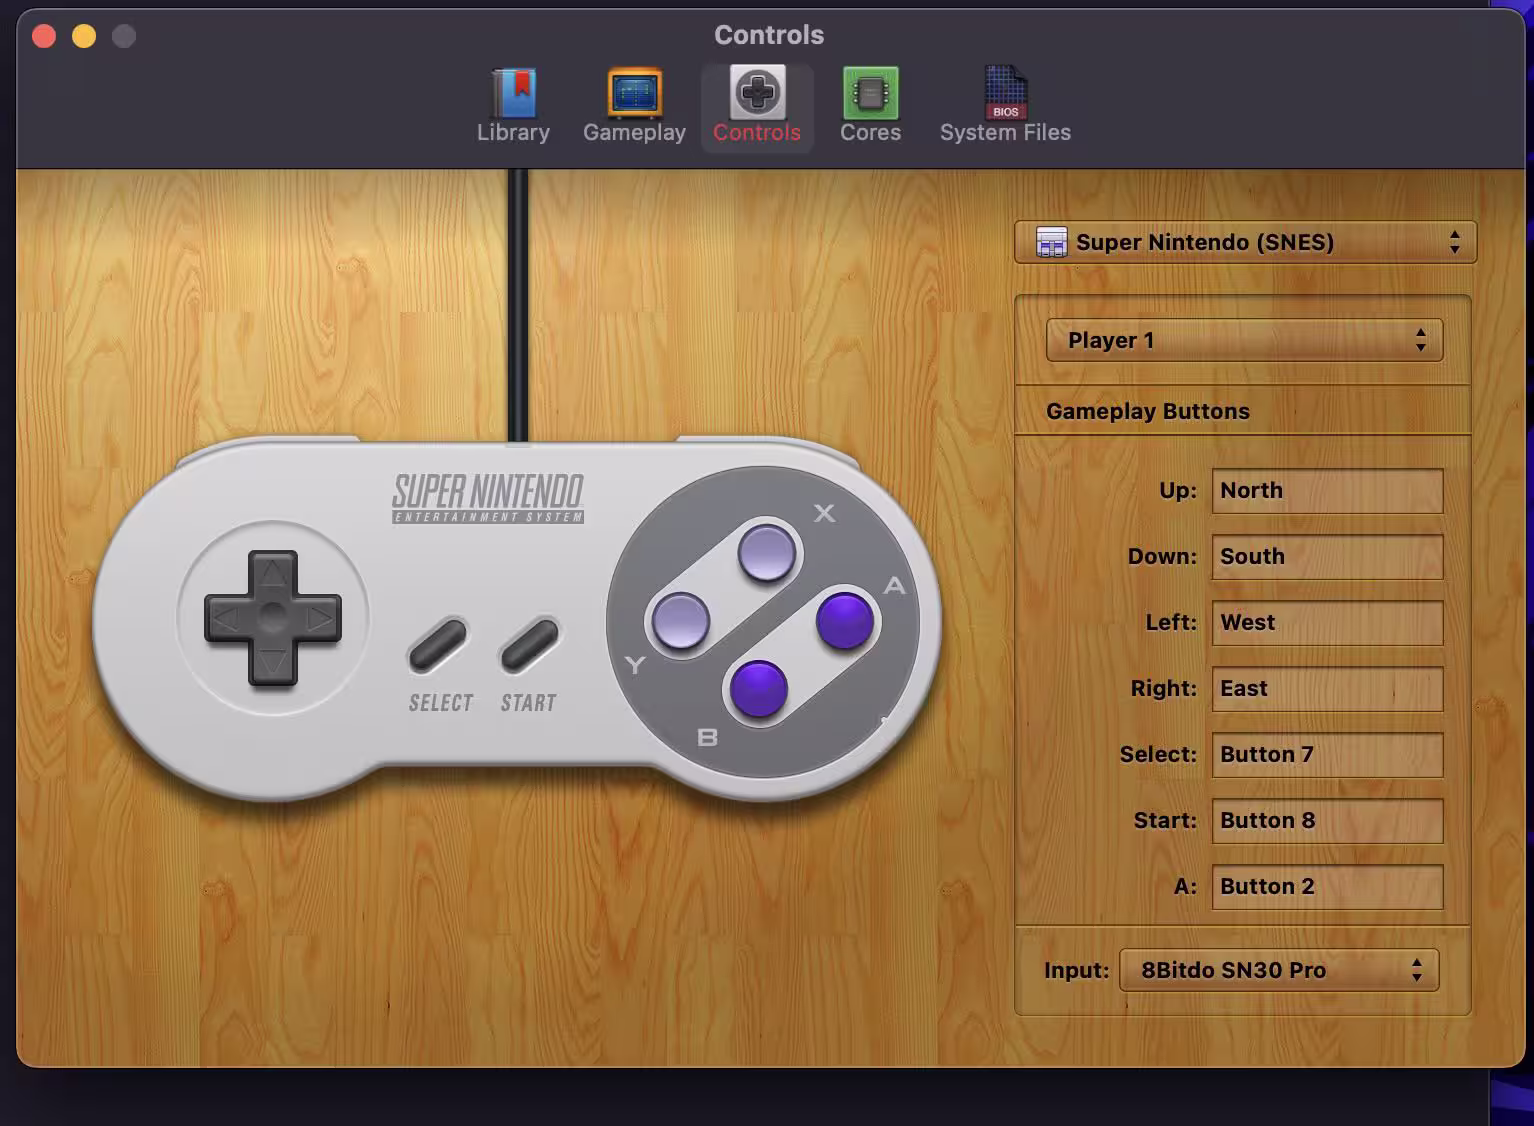Click the Left field showing West
The width and height of the screenshot is (1534, 1126).
1327,623
